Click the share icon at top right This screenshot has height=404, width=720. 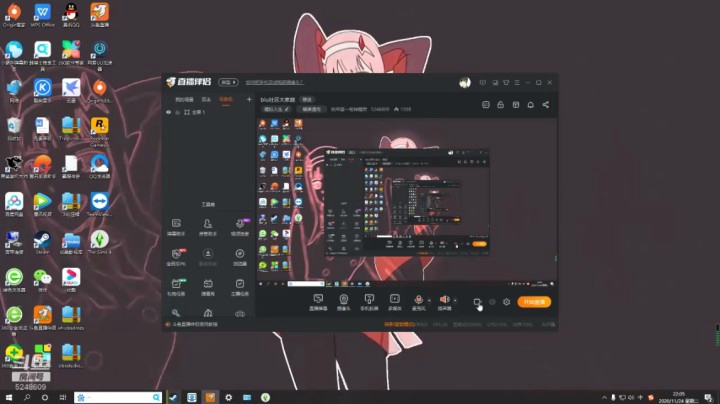pos(546,105)
